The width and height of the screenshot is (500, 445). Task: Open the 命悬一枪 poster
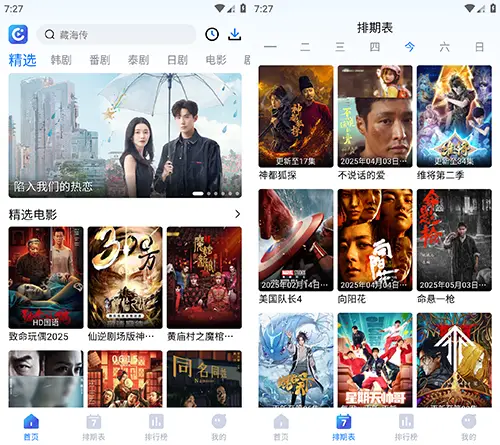tap(454, 240)
